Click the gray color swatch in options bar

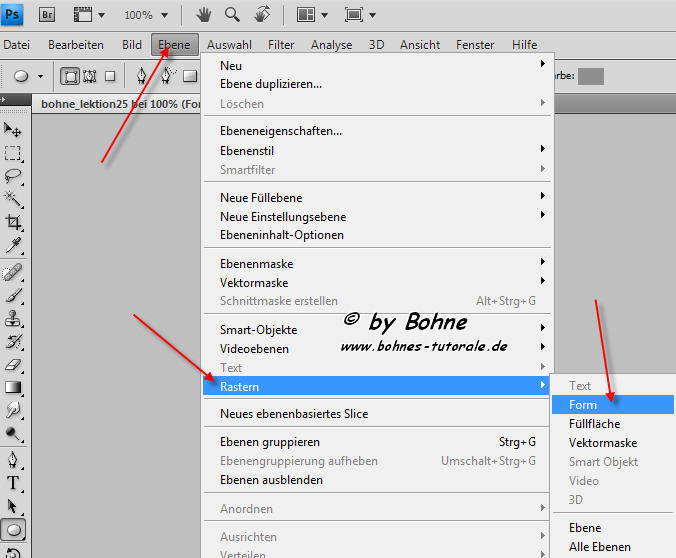(591, 76)
